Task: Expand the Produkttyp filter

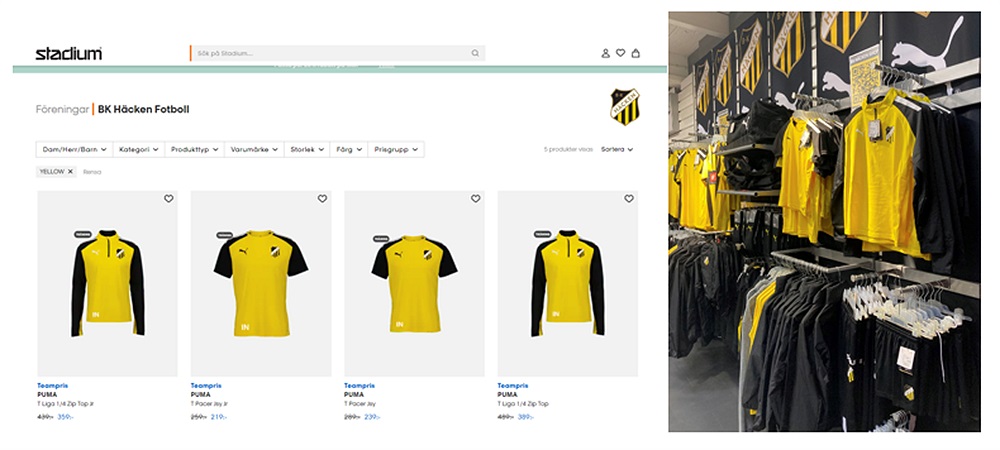Action: point(195,149)
